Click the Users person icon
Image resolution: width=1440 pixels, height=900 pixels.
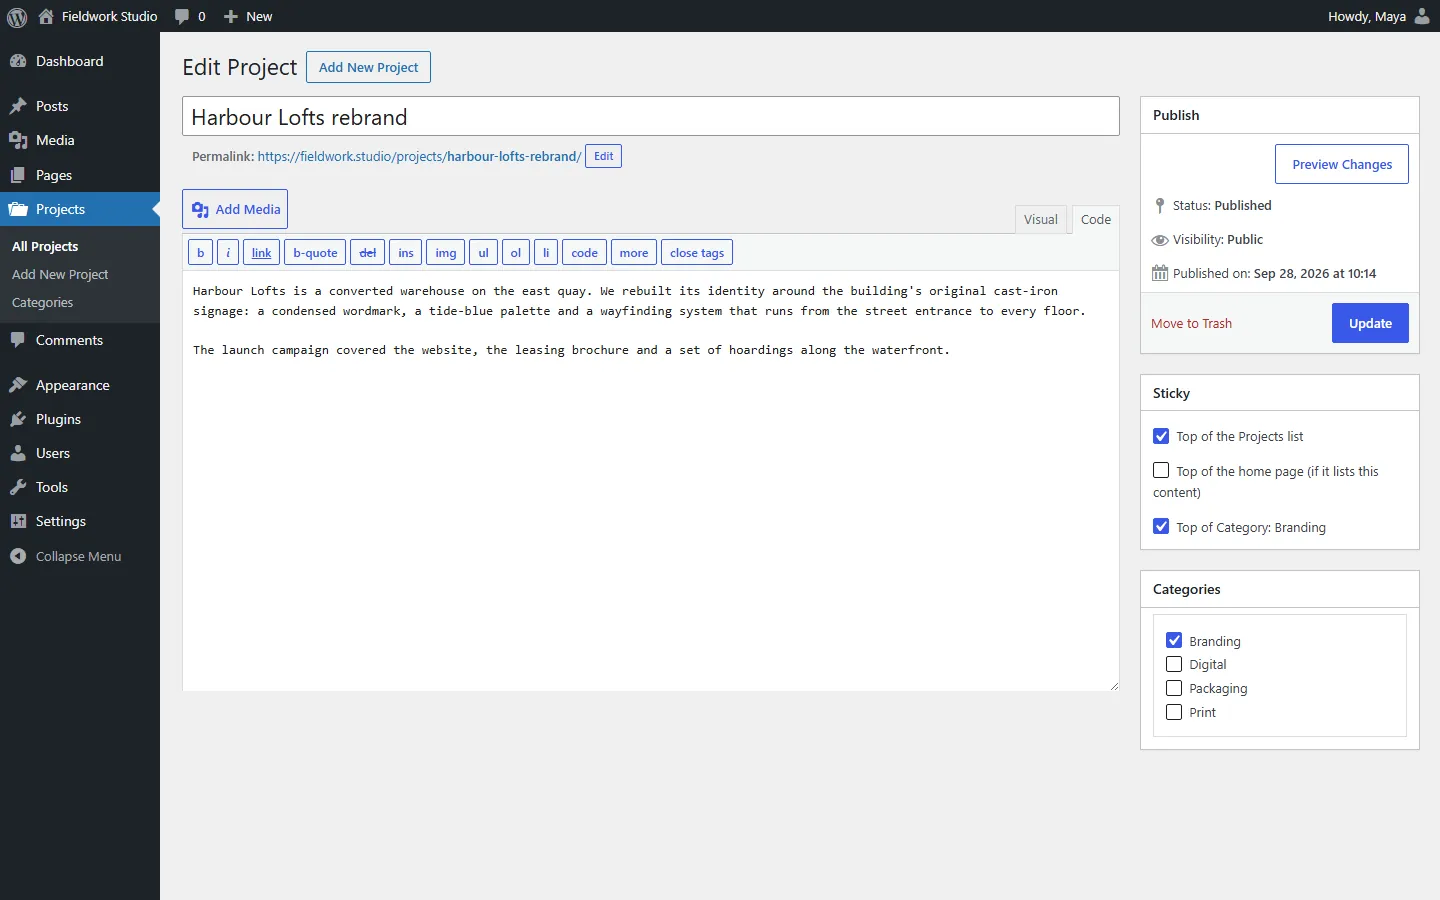pyautogui.click(x=18, y=453)
